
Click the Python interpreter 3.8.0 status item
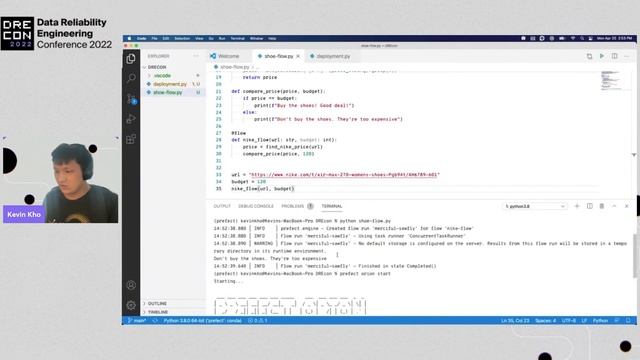pyautogui.click(x=202, y=320)
